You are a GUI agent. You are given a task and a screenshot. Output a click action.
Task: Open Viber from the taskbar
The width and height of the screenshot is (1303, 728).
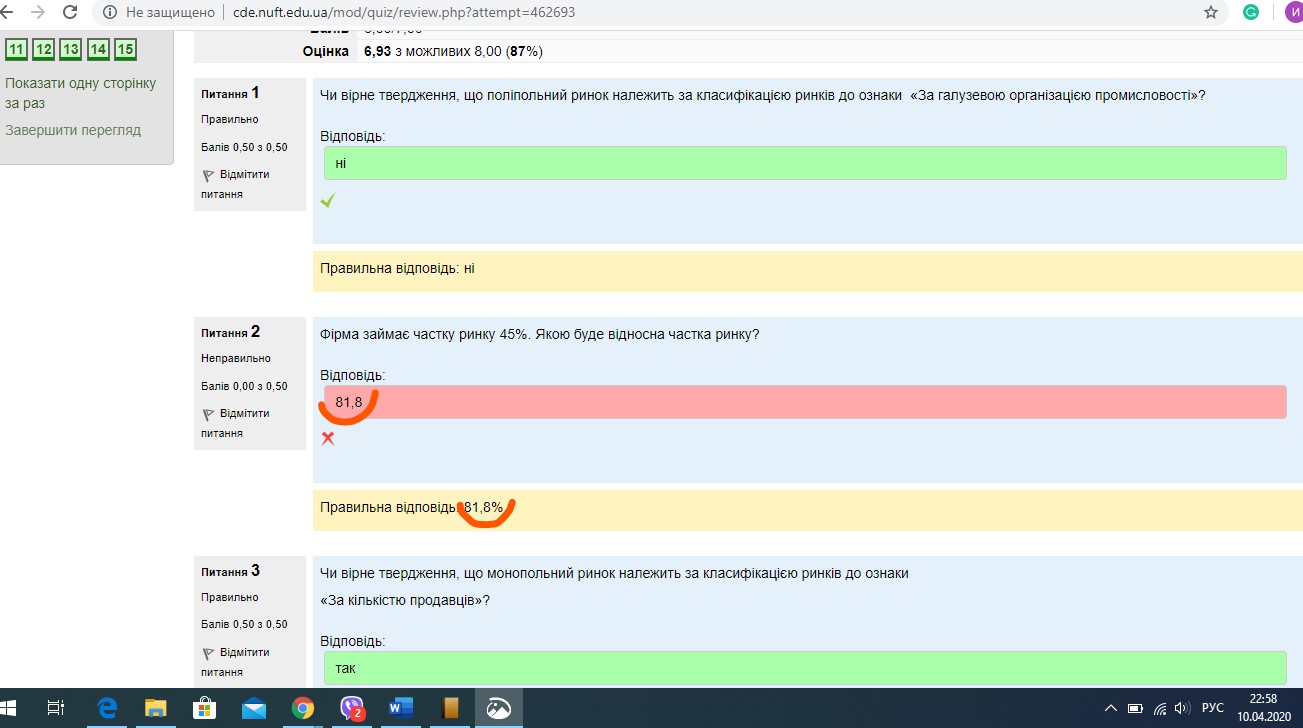pos(351,707)
